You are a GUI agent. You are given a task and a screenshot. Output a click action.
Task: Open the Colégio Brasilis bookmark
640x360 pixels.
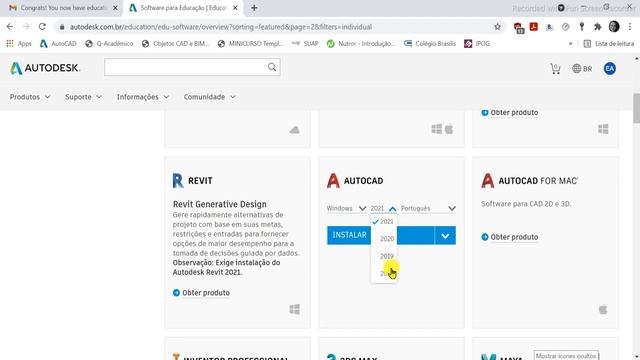click(430, 44)
